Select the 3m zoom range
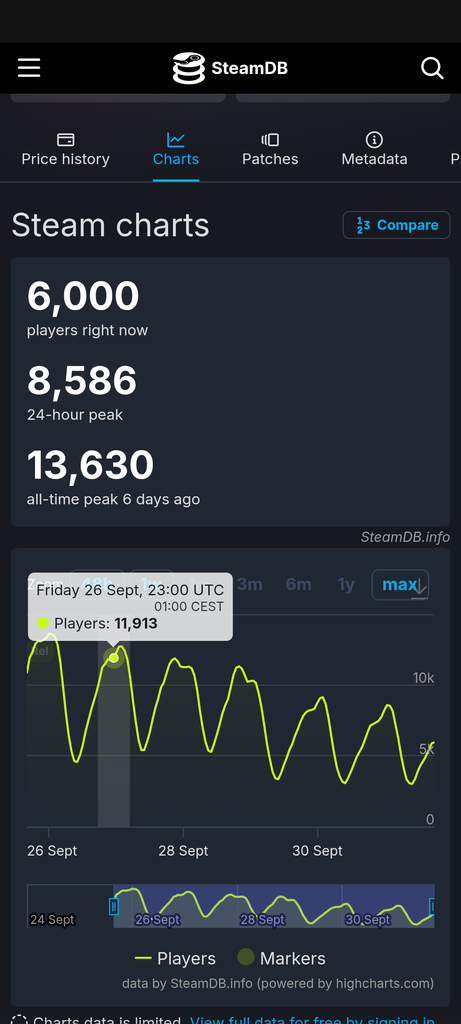Viewport: 461px width, 1024px height. click(x=249, y=584)
